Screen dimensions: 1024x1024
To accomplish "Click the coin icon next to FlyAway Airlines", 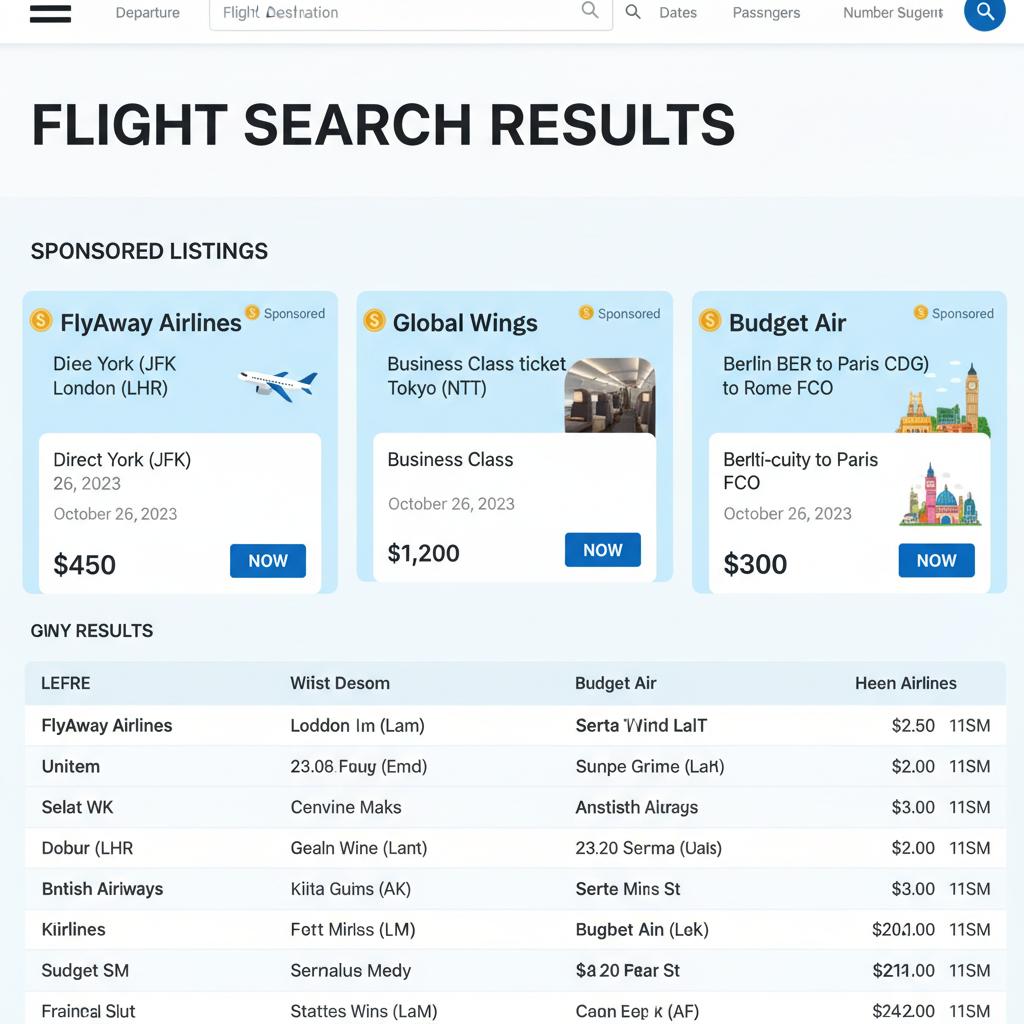I will [41, 320].
